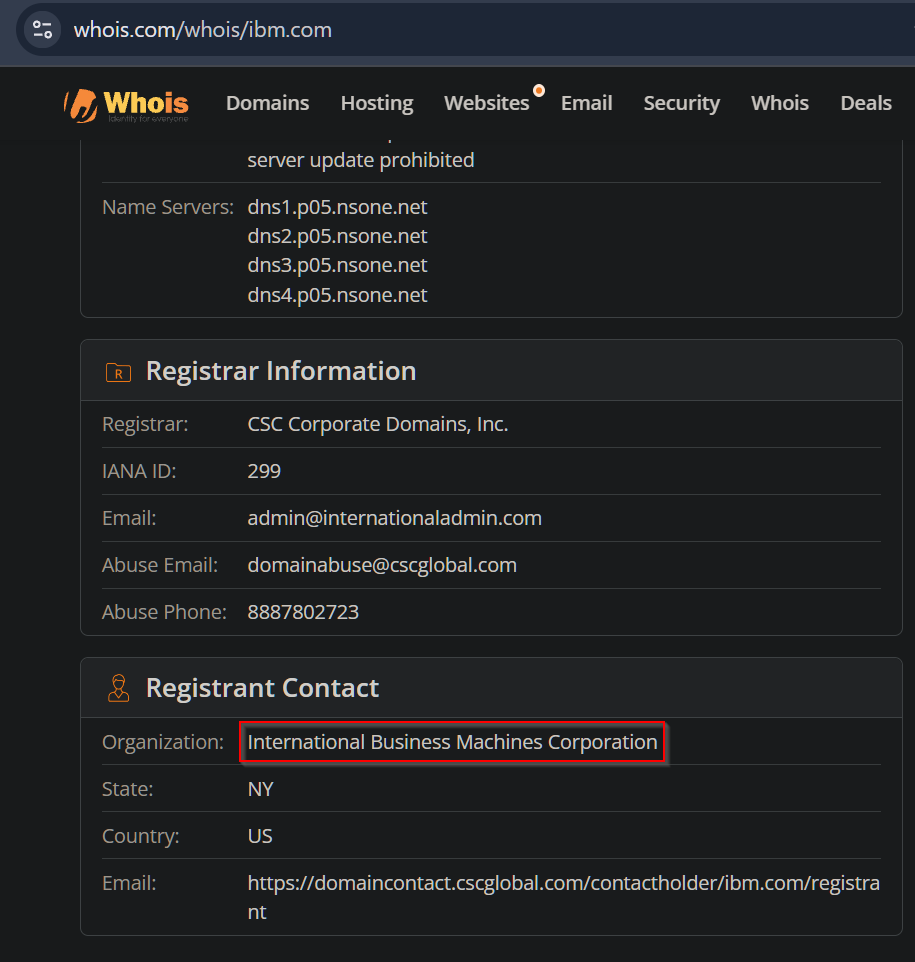Select name server dns1.p05.nsone.net
The image size is (915, 962).
coord(337,207)
